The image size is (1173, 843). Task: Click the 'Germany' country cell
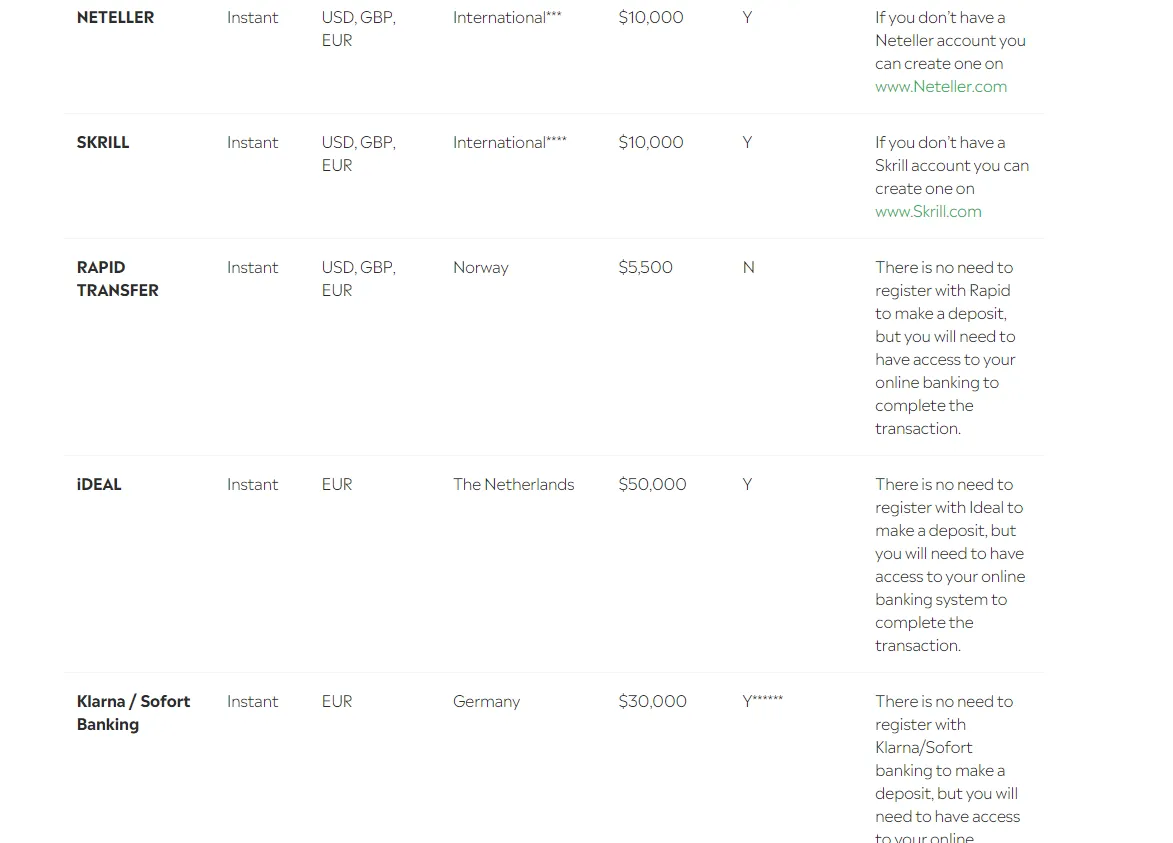tap(486, 701)
